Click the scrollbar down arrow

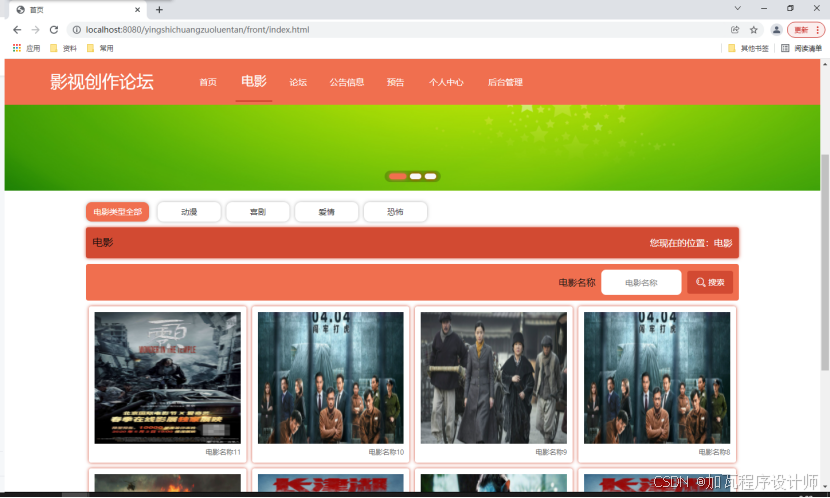(x=825, y=486)
